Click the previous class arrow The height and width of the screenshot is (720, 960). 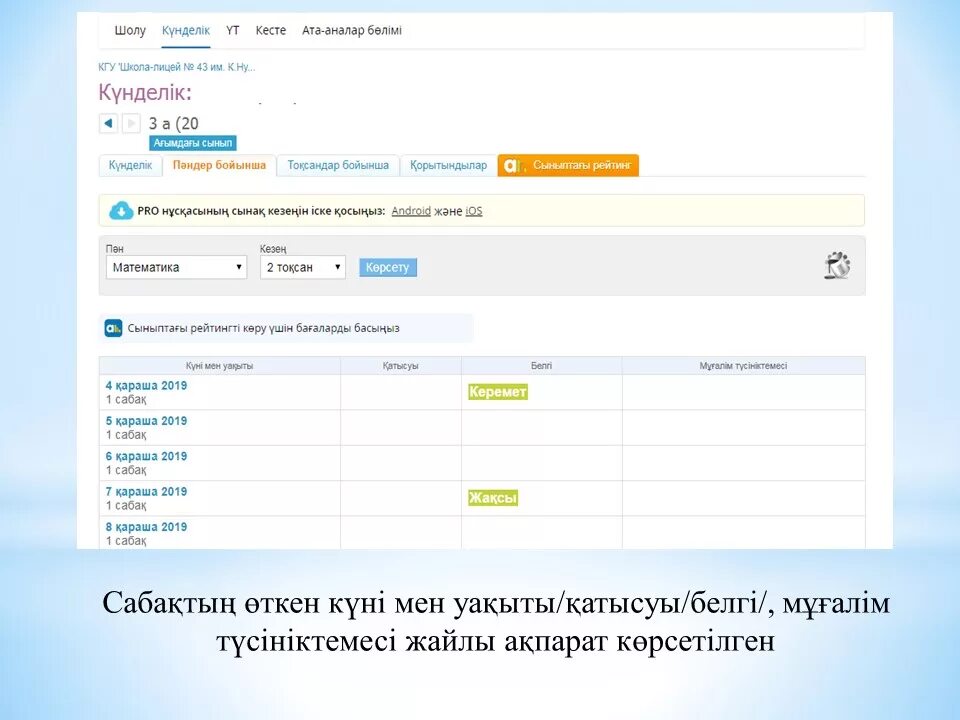coord(107,122)
